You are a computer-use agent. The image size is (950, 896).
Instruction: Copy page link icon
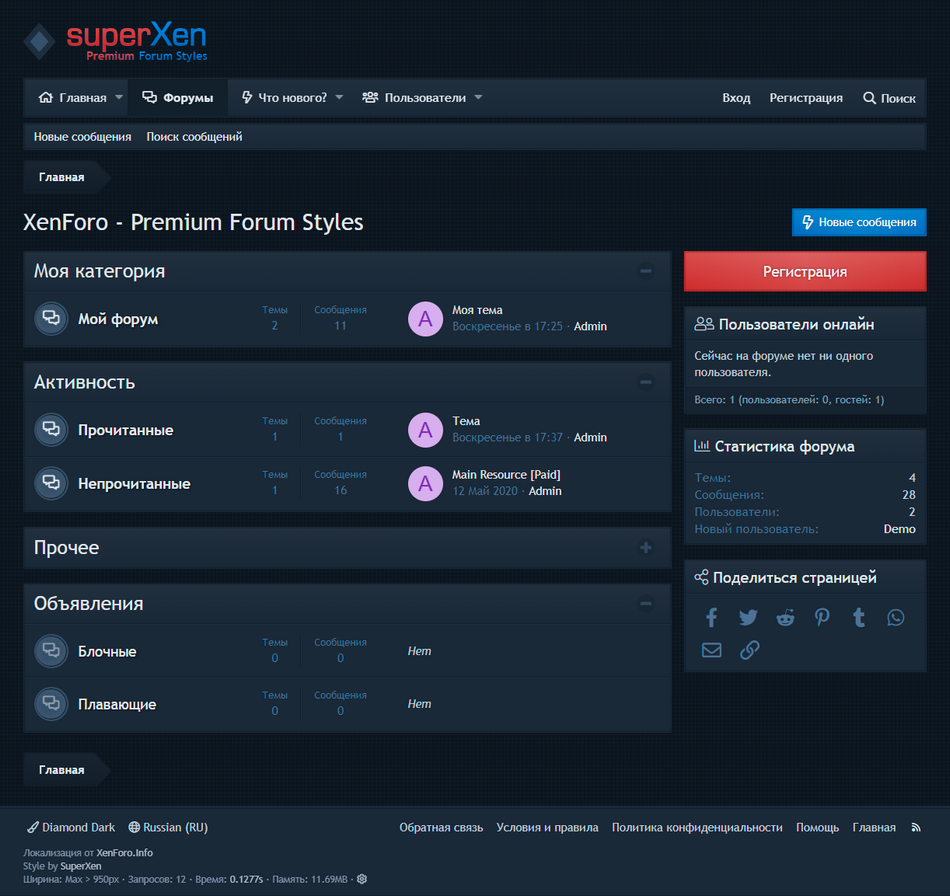[749, 650]
